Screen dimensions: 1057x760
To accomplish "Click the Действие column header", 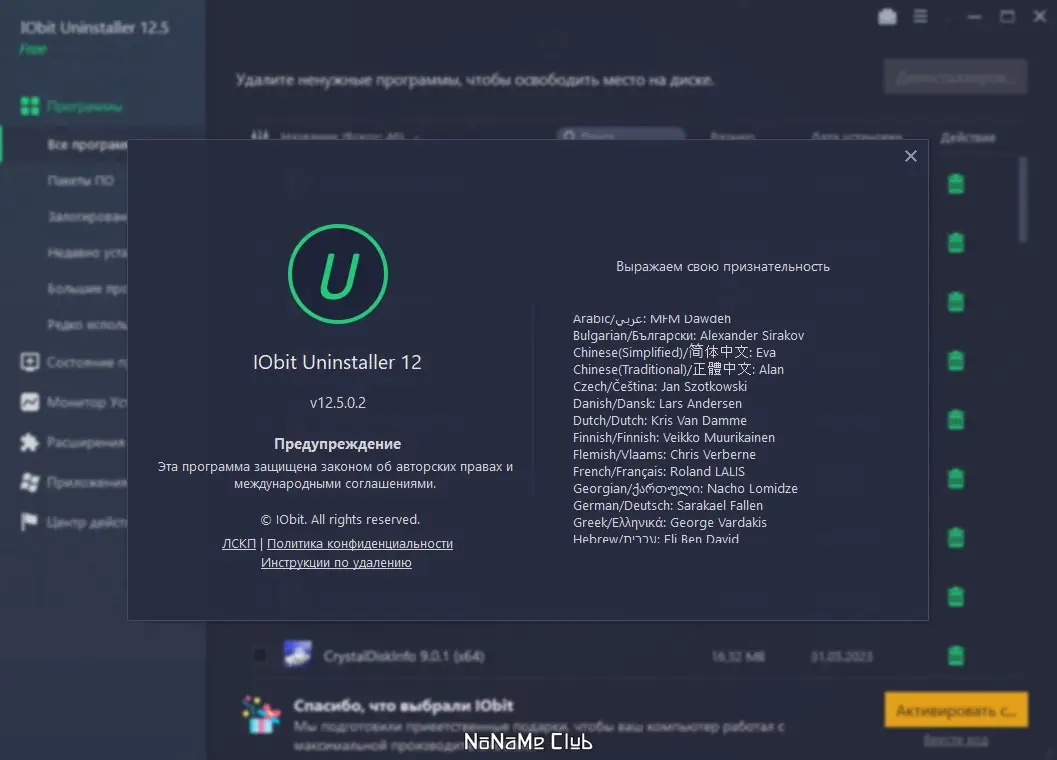I will [x=968, y=138].
